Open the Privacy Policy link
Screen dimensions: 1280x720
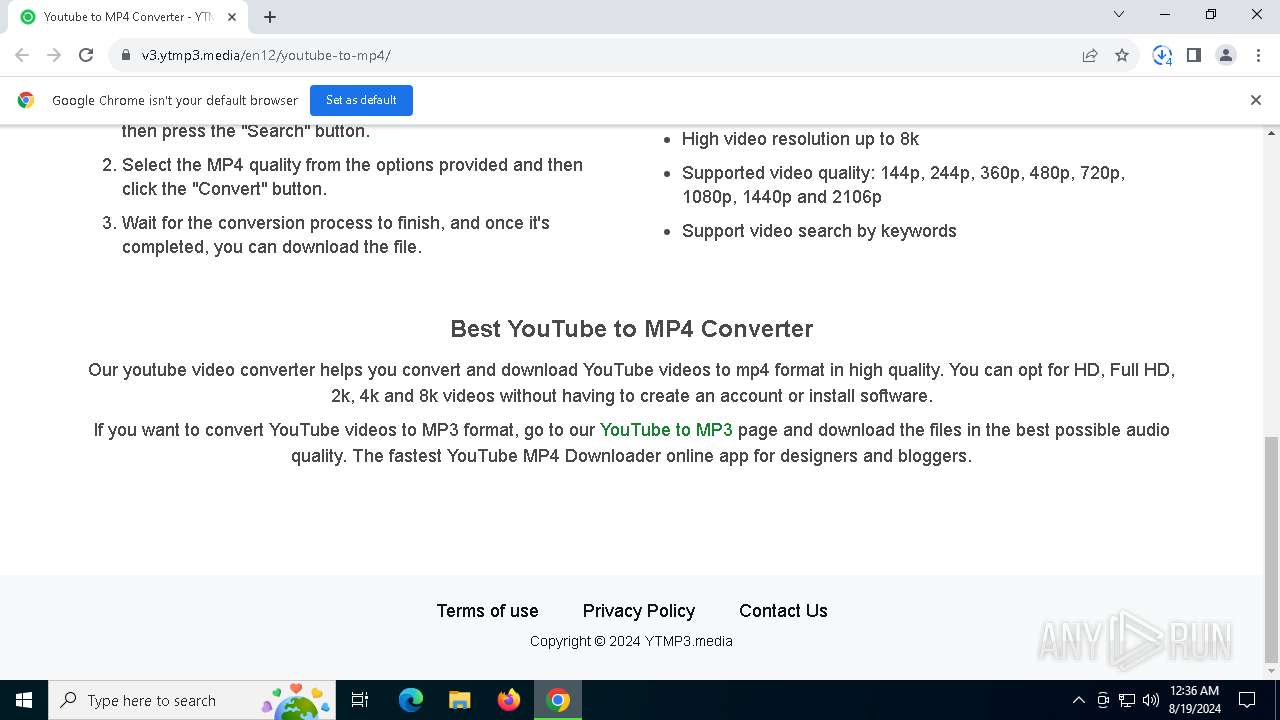(x=639, y=611)
